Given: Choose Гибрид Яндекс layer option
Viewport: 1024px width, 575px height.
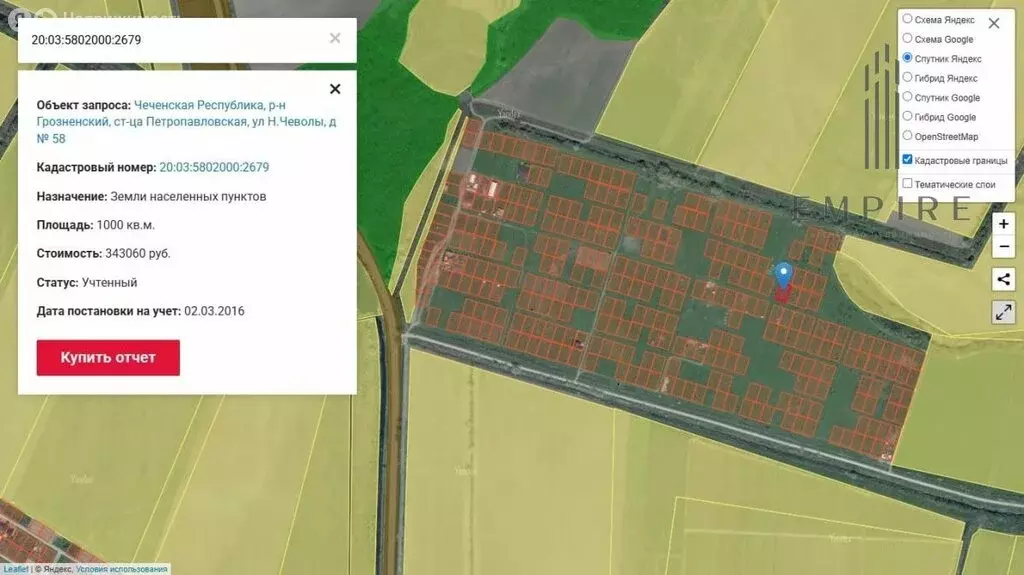Looking at the screenshot, I should point(907,77).
